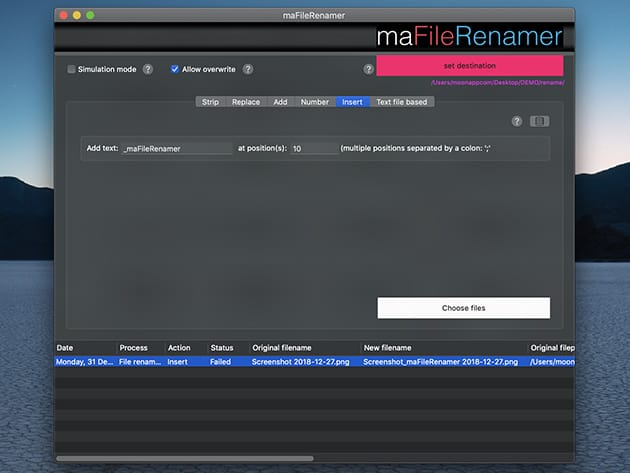Image resolution: width=630 pixels, height=473 pixels.
Task: Click the Choose files button
Action: tap(463, 308)
